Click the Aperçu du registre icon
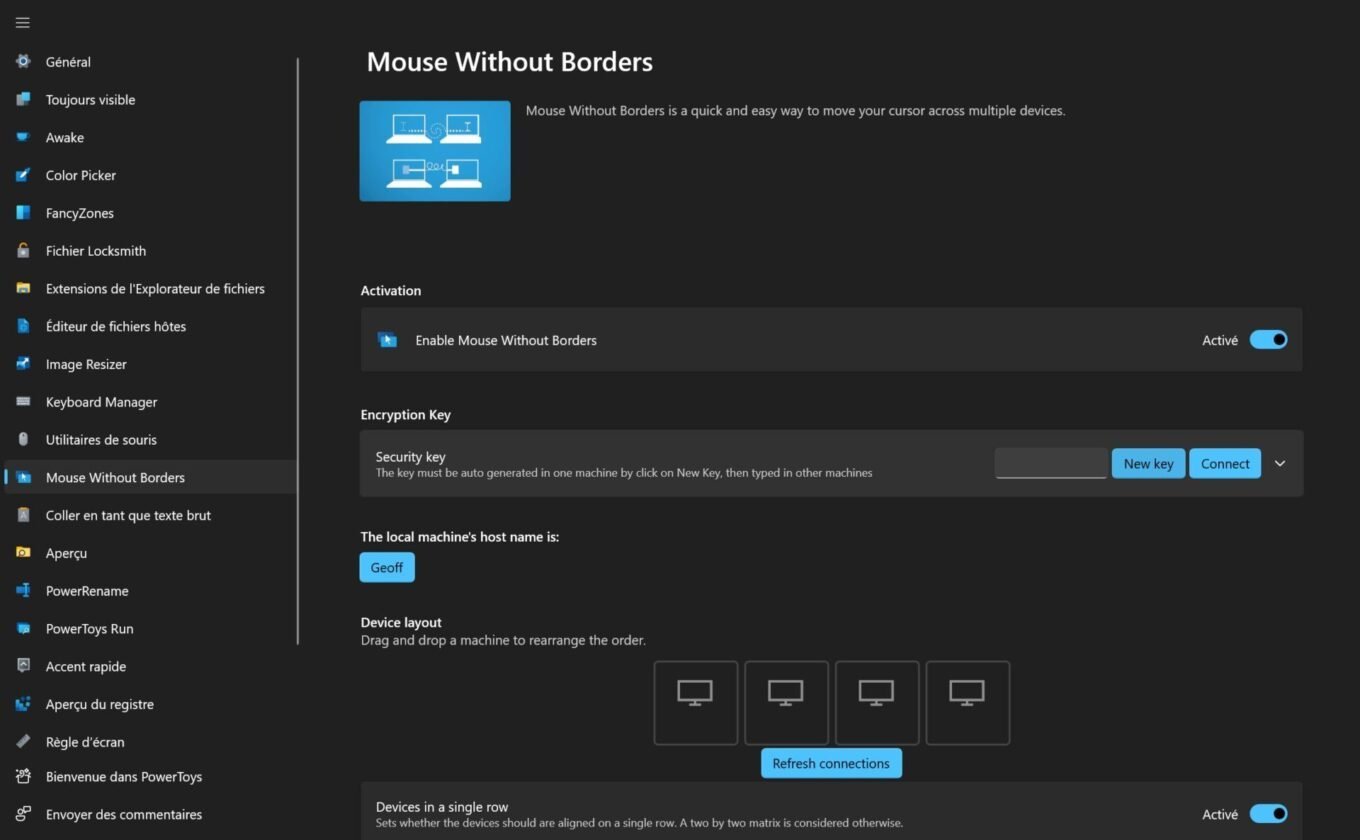Viewport: 1360px width, 840px height. click(23, 704)
